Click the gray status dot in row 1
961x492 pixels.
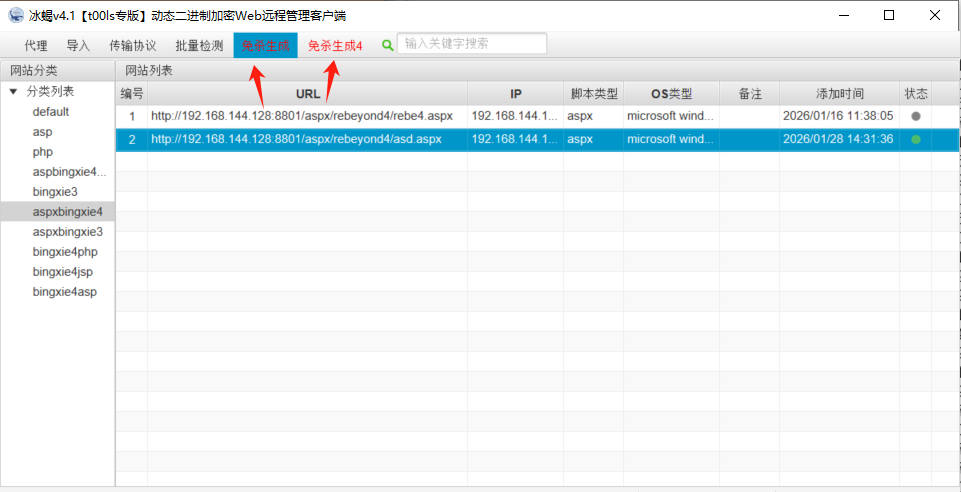[x=915, y=116]
